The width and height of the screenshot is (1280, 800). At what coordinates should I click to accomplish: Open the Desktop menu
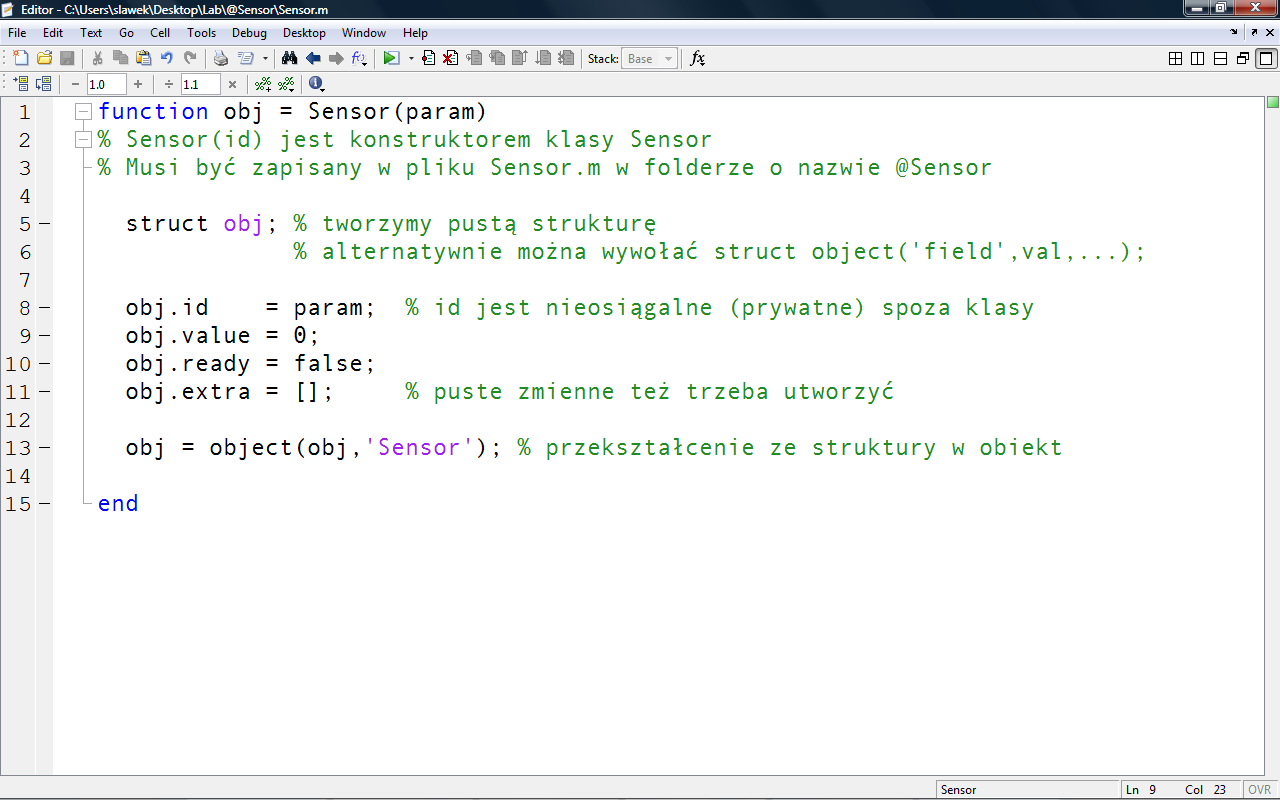tap(304, 33)
